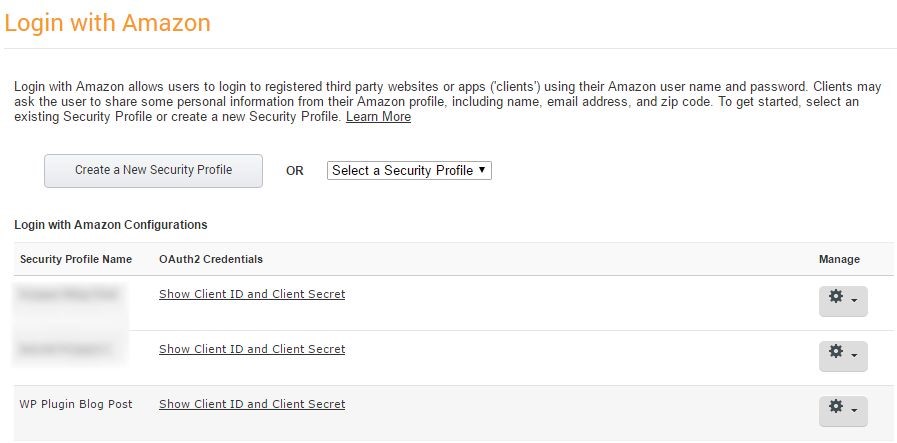The width and height of the screenshot is (897, 443).
Task: Click the Login with Amazon Configurations heading
Action: pyautogui.click(x=111, y=225)
